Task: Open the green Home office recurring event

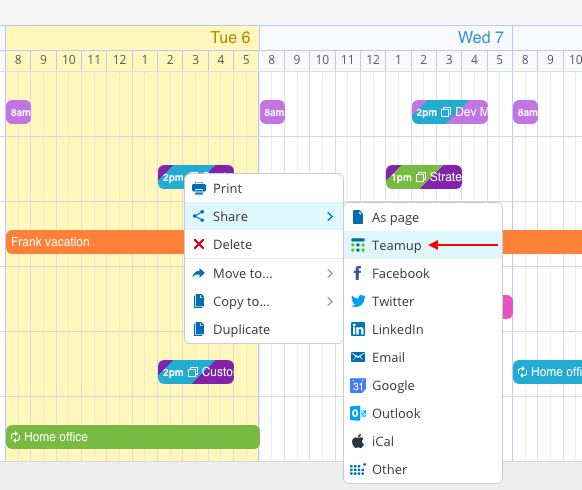Action: pos(133,437)
